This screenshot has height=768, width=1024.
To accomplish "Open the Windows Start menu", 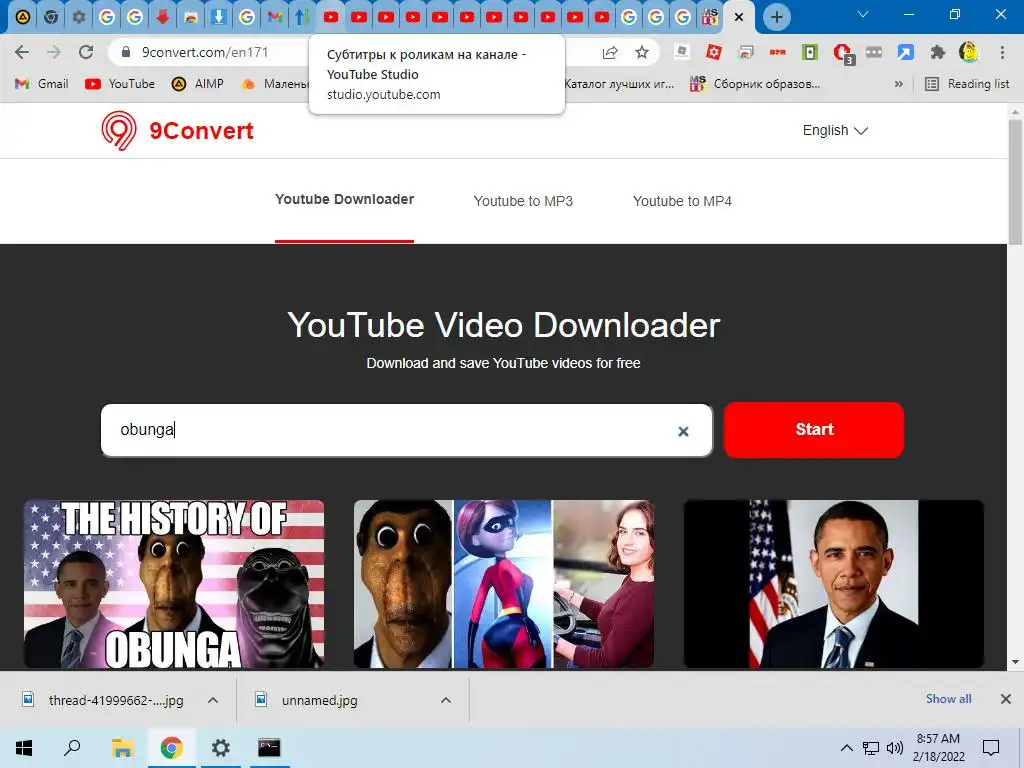I will 24,748.
